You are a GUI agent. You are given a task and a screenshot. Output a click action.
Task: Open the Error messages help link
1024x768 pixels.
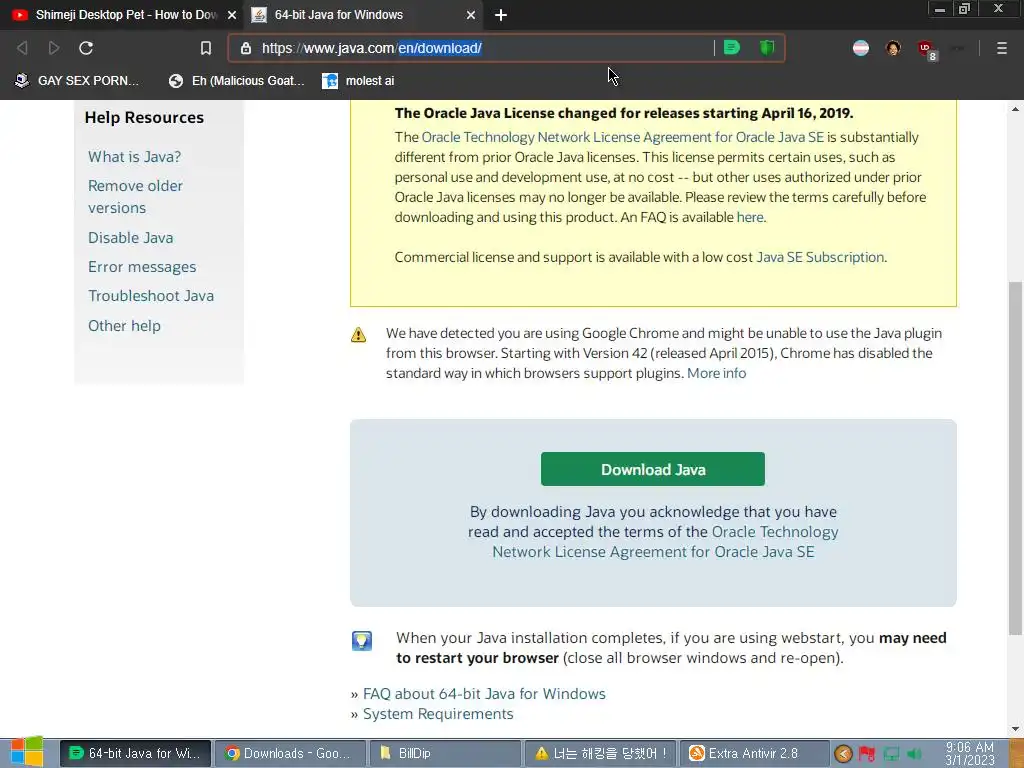tap(142, 266)
